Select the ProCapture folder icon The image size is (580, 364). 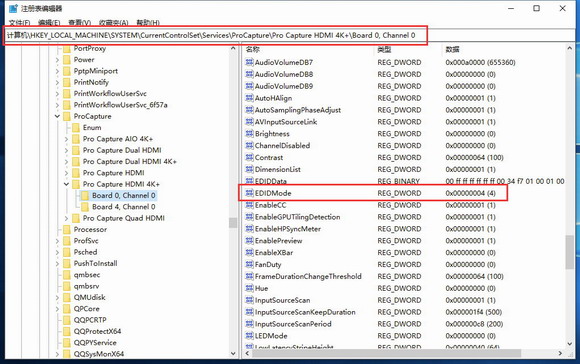[67, 117]
